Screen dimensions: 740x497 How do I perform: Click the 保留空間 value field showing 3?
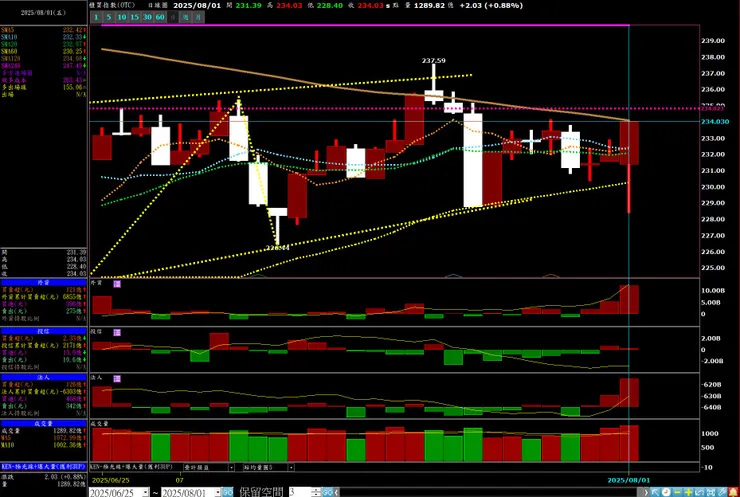pyautogui.click(x=301, y=492)
